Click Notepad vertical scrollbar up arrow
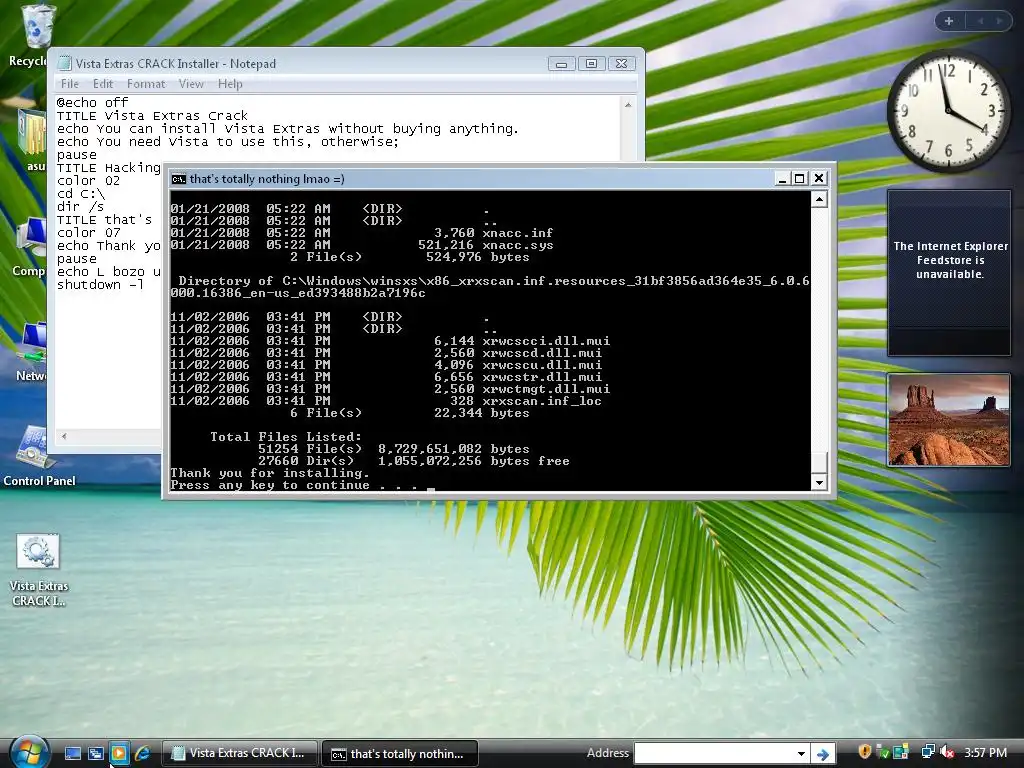The height and width of the screenshot is (768, 1024). (628, 104)
